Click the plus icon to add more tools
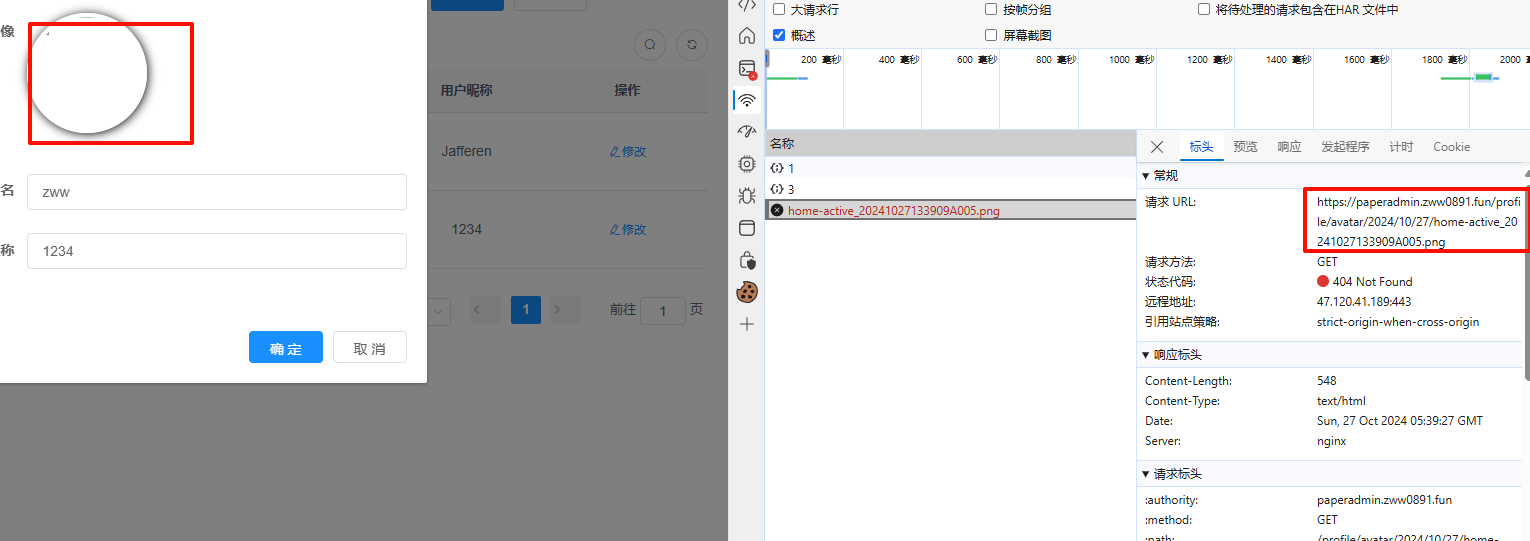1530x541 pixels. tap(746, 324)
